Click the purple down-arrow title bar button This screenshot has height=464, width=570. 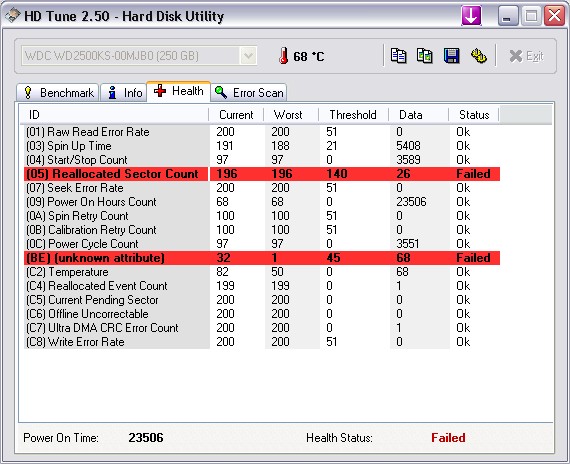point(471,16)
